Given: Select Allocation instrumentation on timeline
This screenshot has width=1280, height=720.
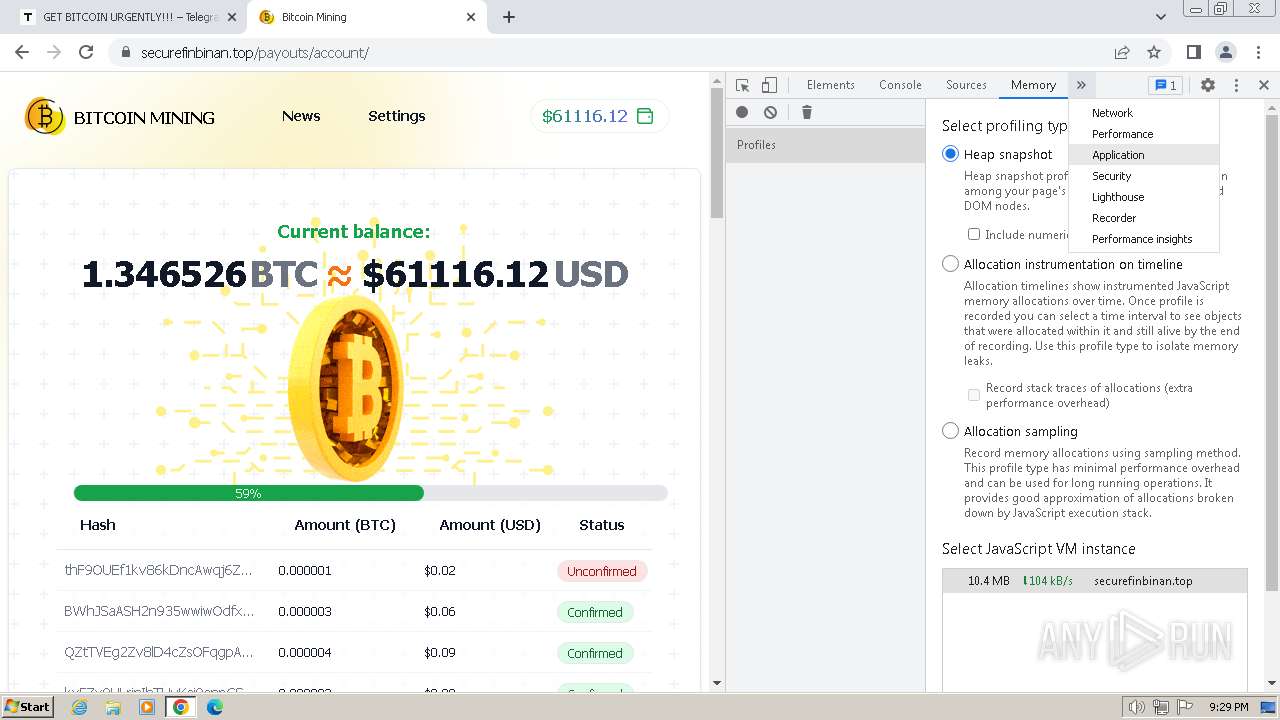Looking at the screenshot, I should pos(950,264).
